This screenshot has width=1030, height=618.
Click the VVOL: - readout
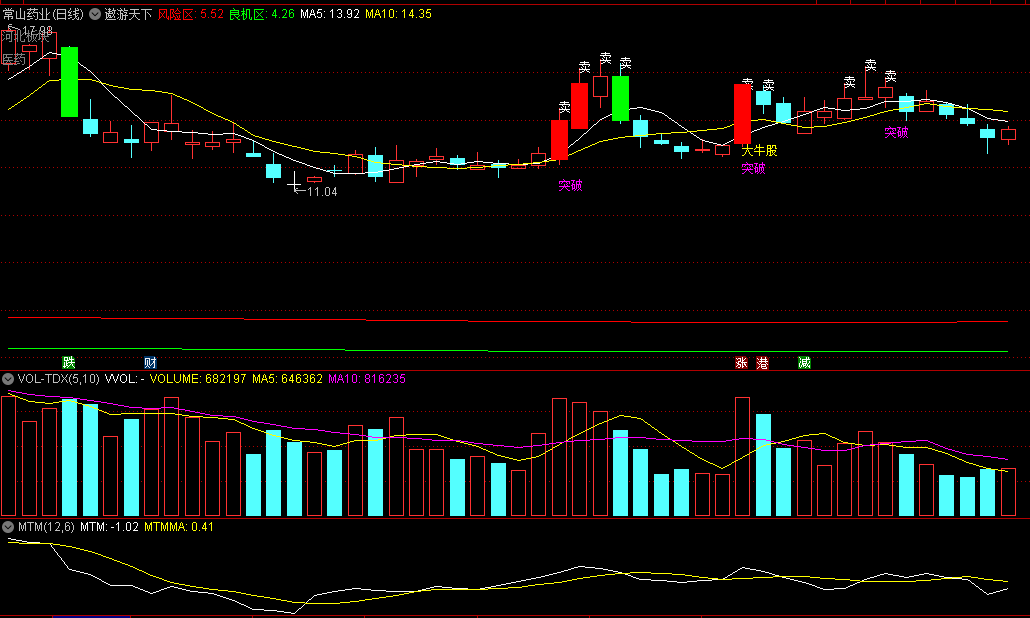[x=124, y=379]
